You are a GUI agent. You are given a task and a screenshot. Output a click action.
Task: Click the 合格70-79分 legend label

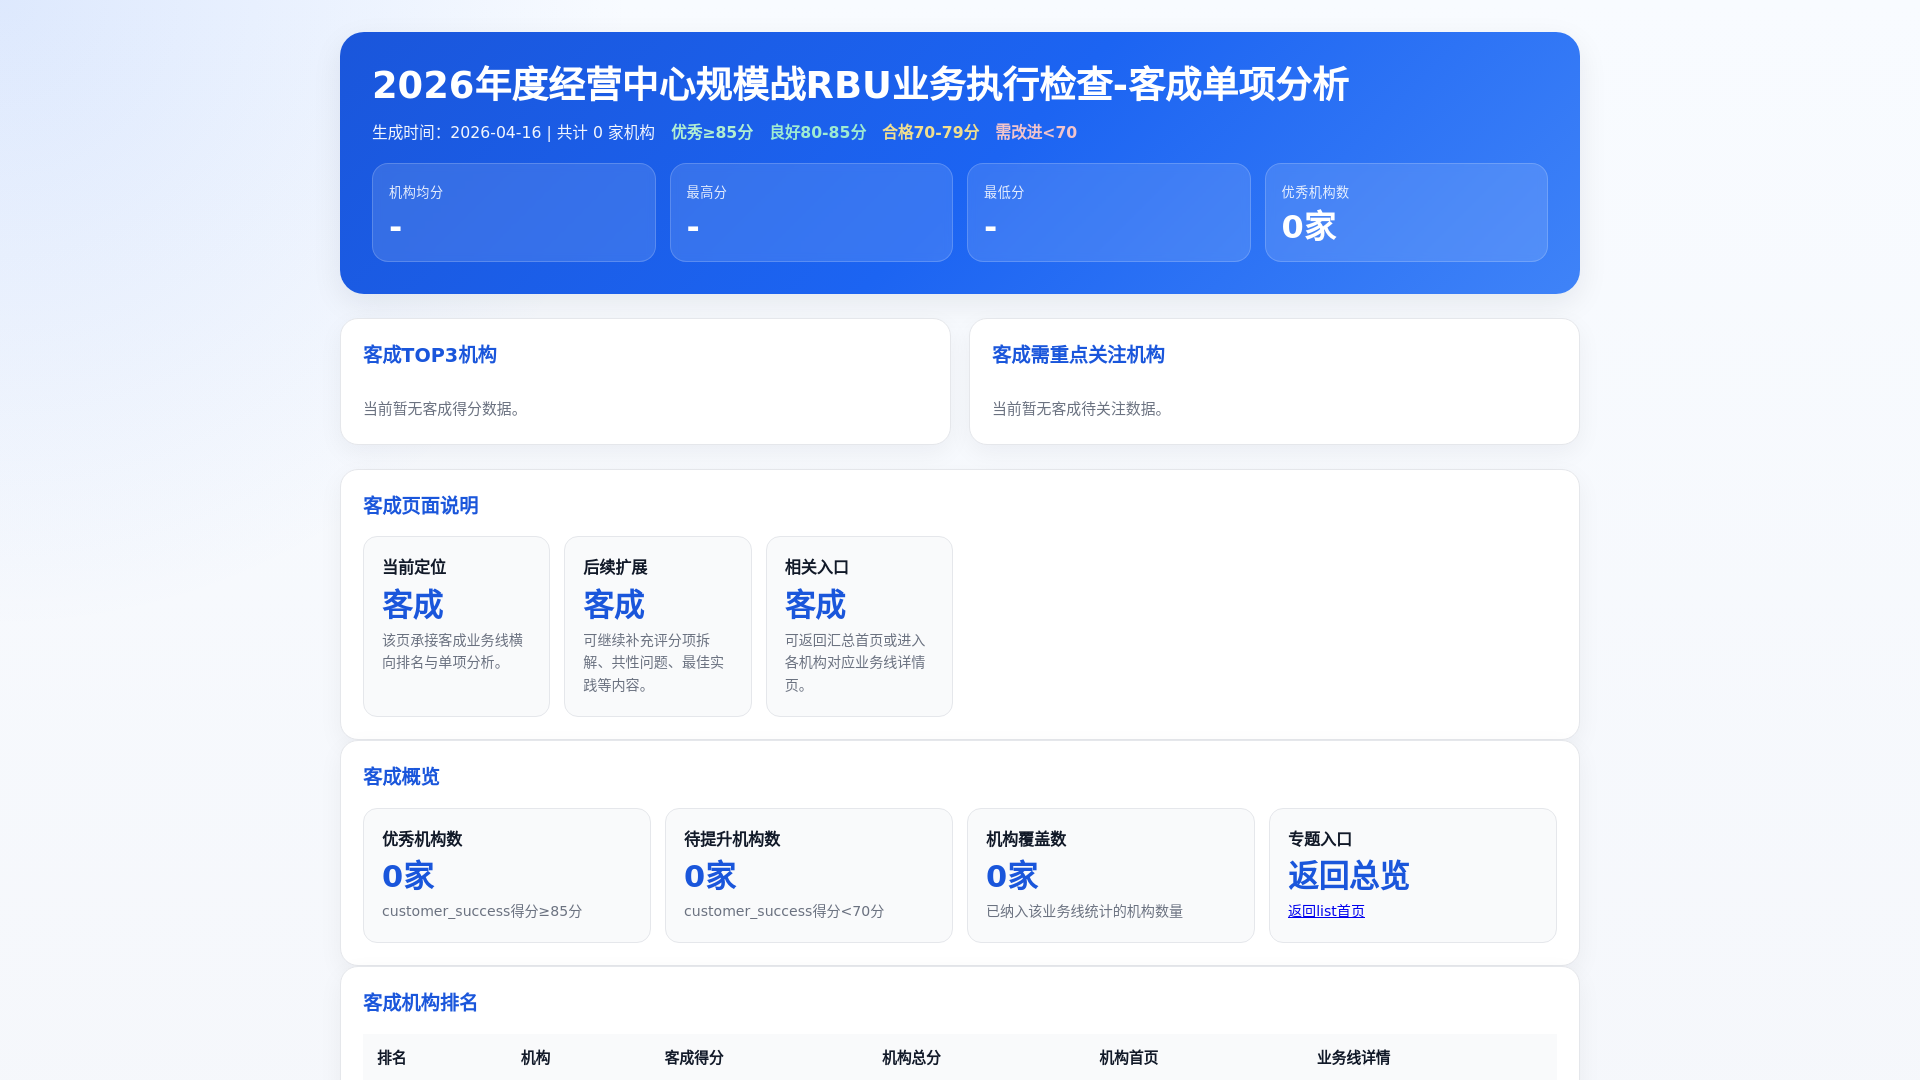pos(931,132)
